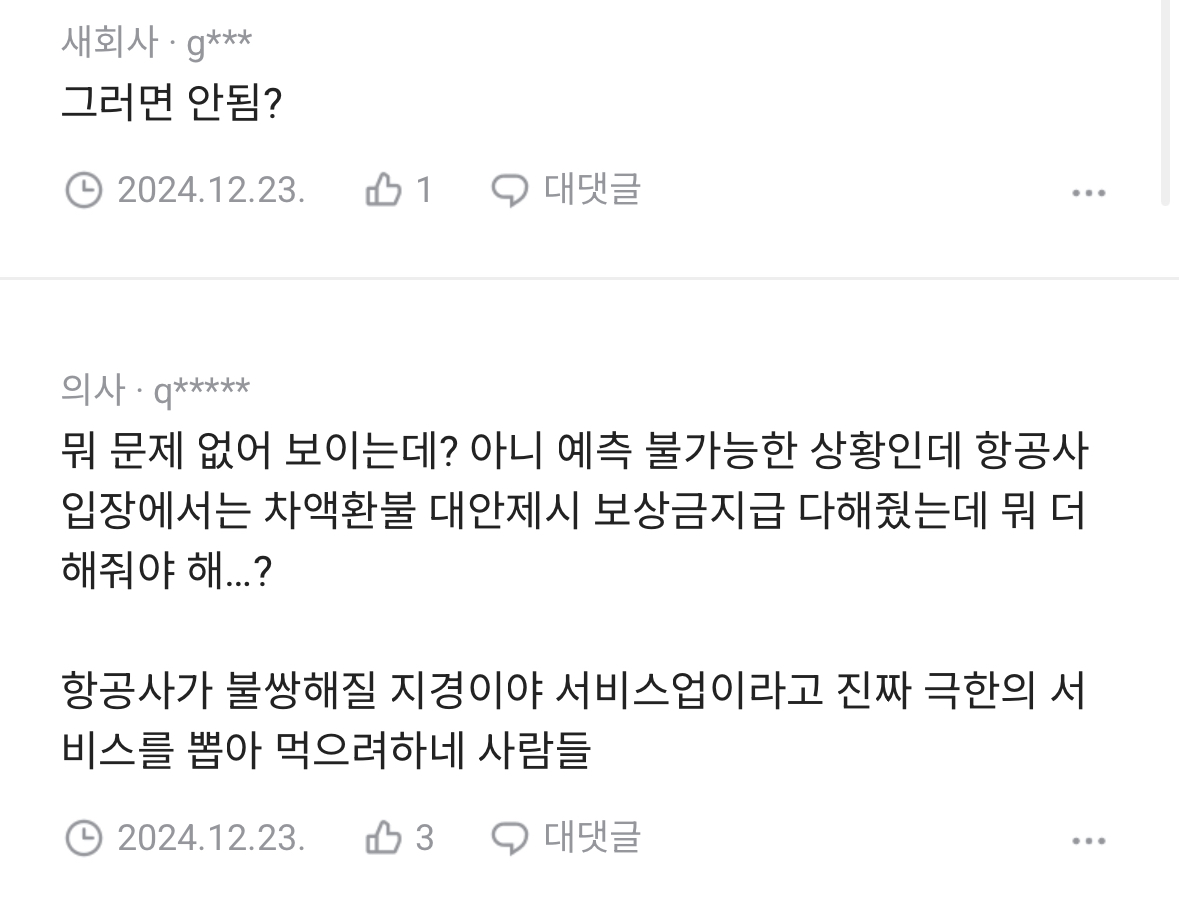Click the vertical scrollbar at right edge
The height and width of the screenshot is (902, 1179).
coord(1165,100)
